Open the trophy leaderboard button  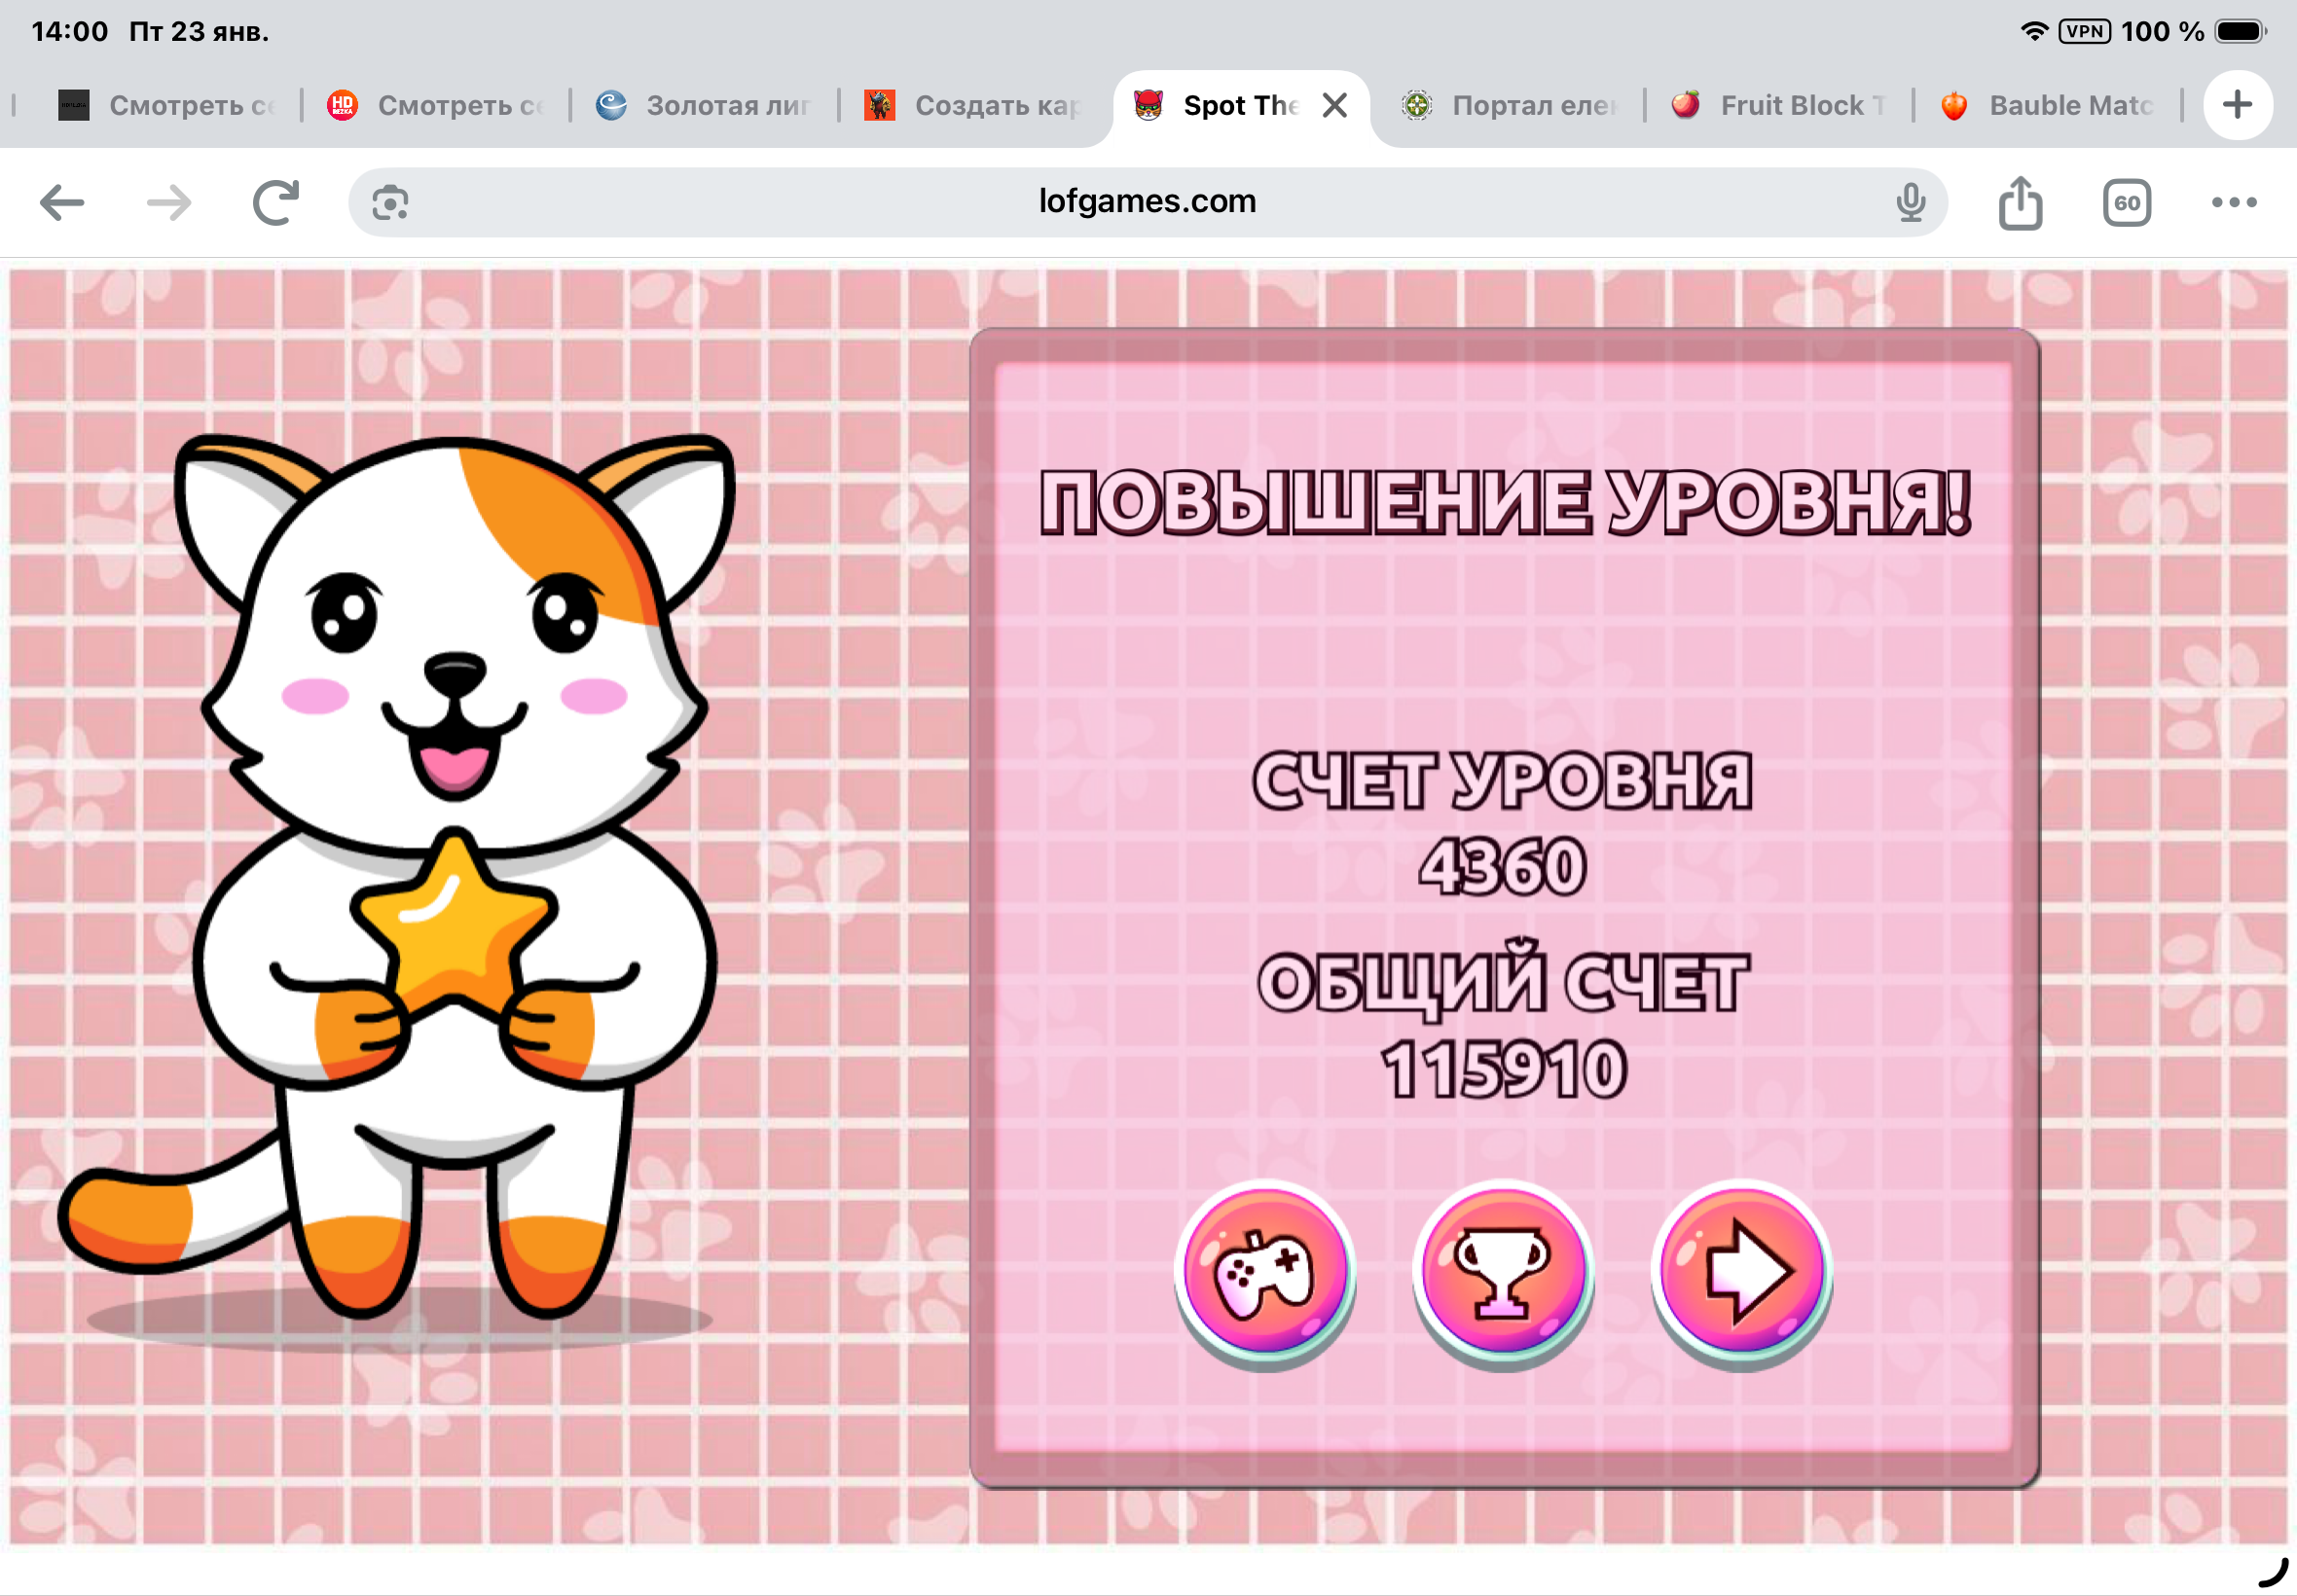click(1502, 1270)
